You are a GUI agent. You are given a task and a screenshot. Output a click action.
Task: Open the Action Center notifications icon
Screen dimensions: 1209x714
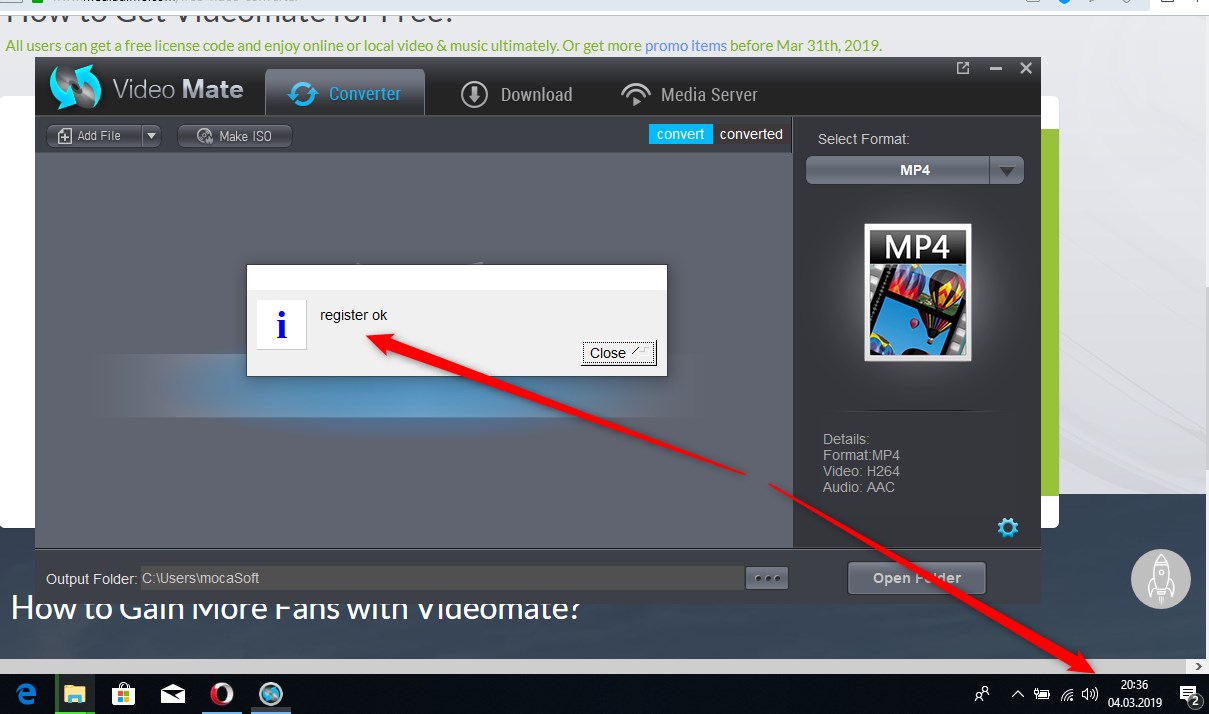(1189, 693)
